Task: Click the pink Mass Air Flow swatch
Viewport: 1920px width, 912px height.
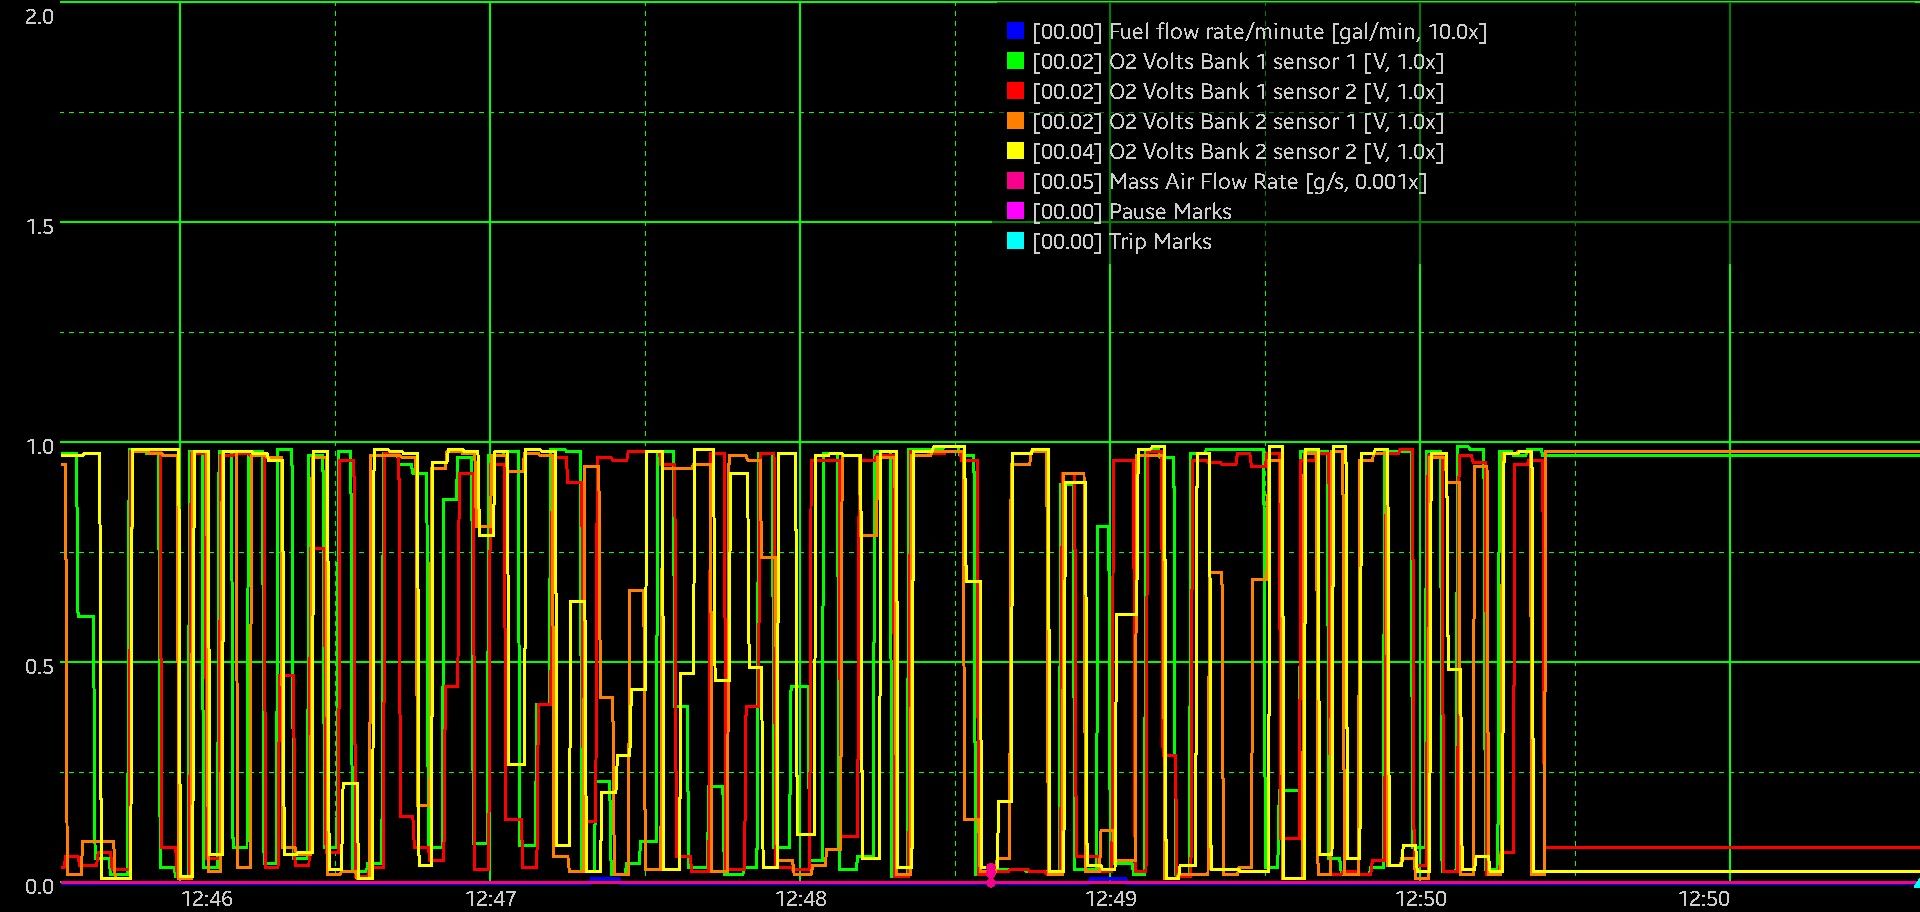Action: [x=1015, y=181]
